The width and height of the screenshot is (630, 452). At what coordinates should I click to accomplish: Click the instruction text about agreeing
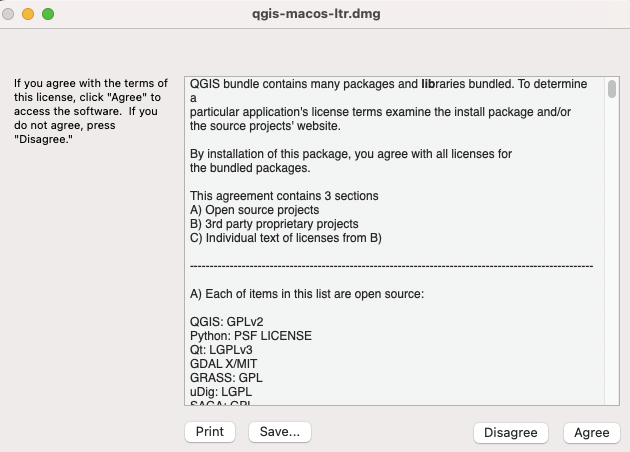coord(91,111)
